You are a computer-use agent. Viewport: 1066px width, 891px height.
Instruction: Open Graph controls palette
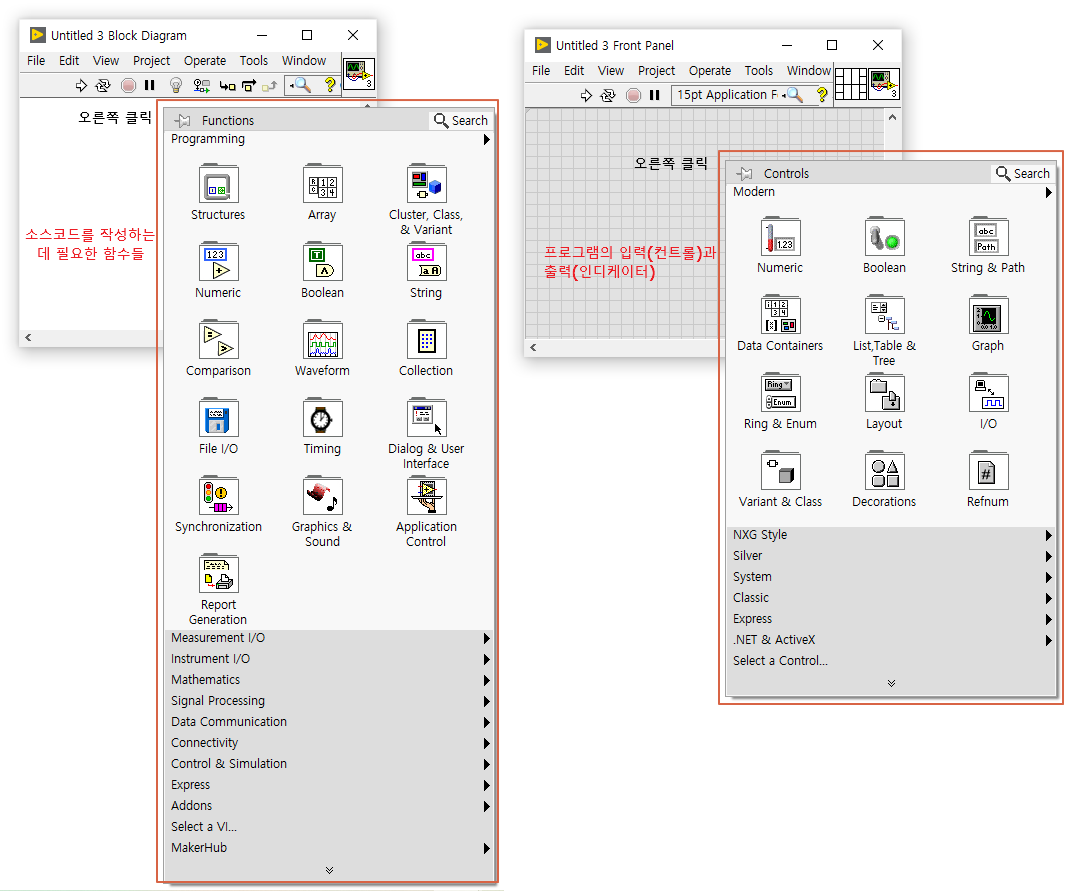pyautogui.click(x=988, y=315)
